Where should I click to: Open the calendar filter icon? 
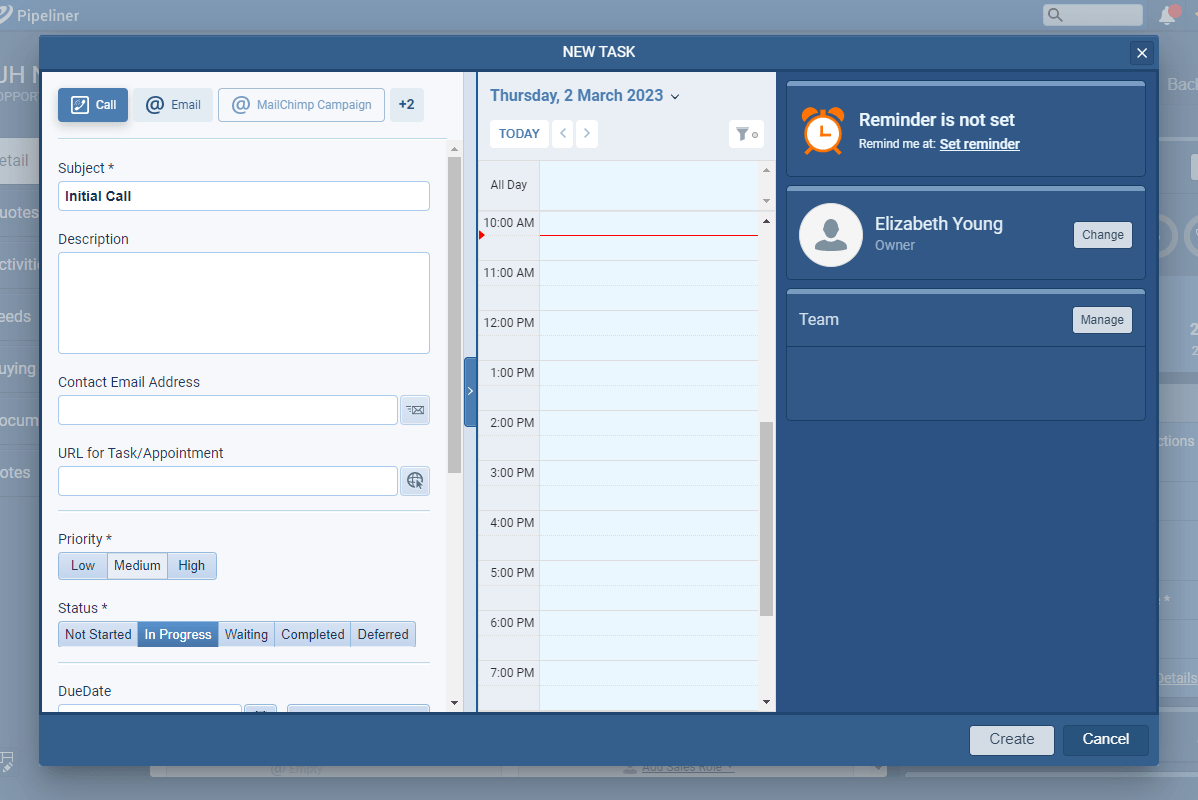tap(746, 134)
